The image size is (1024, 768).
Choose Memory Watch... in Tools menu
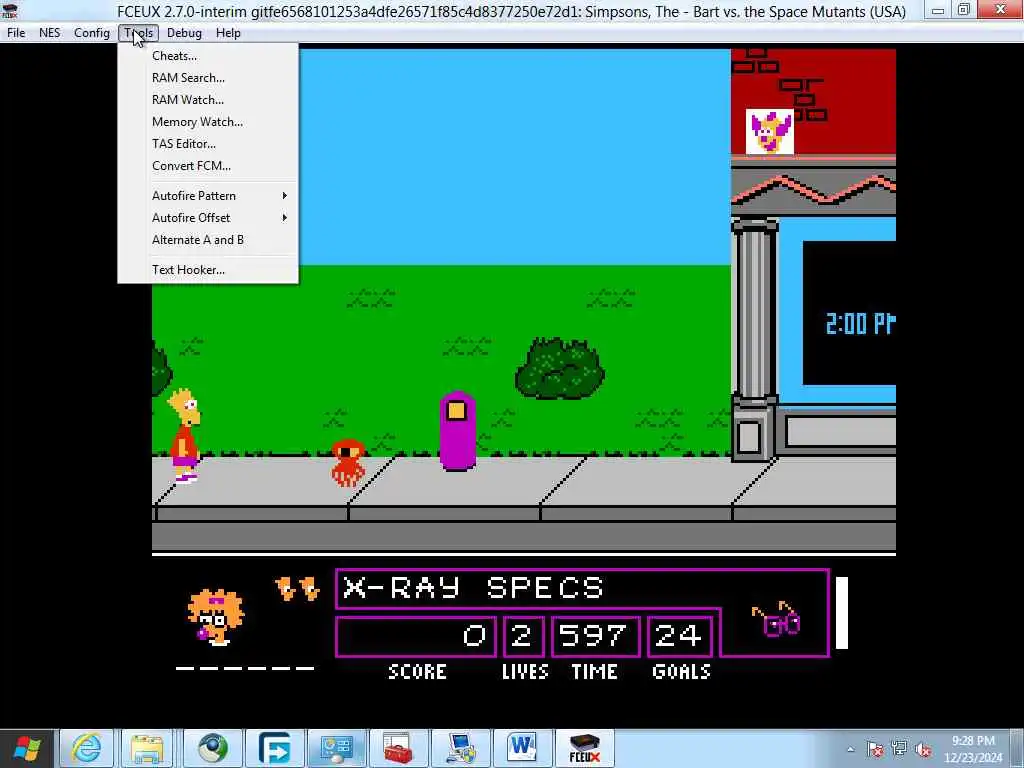pos(208,122)
